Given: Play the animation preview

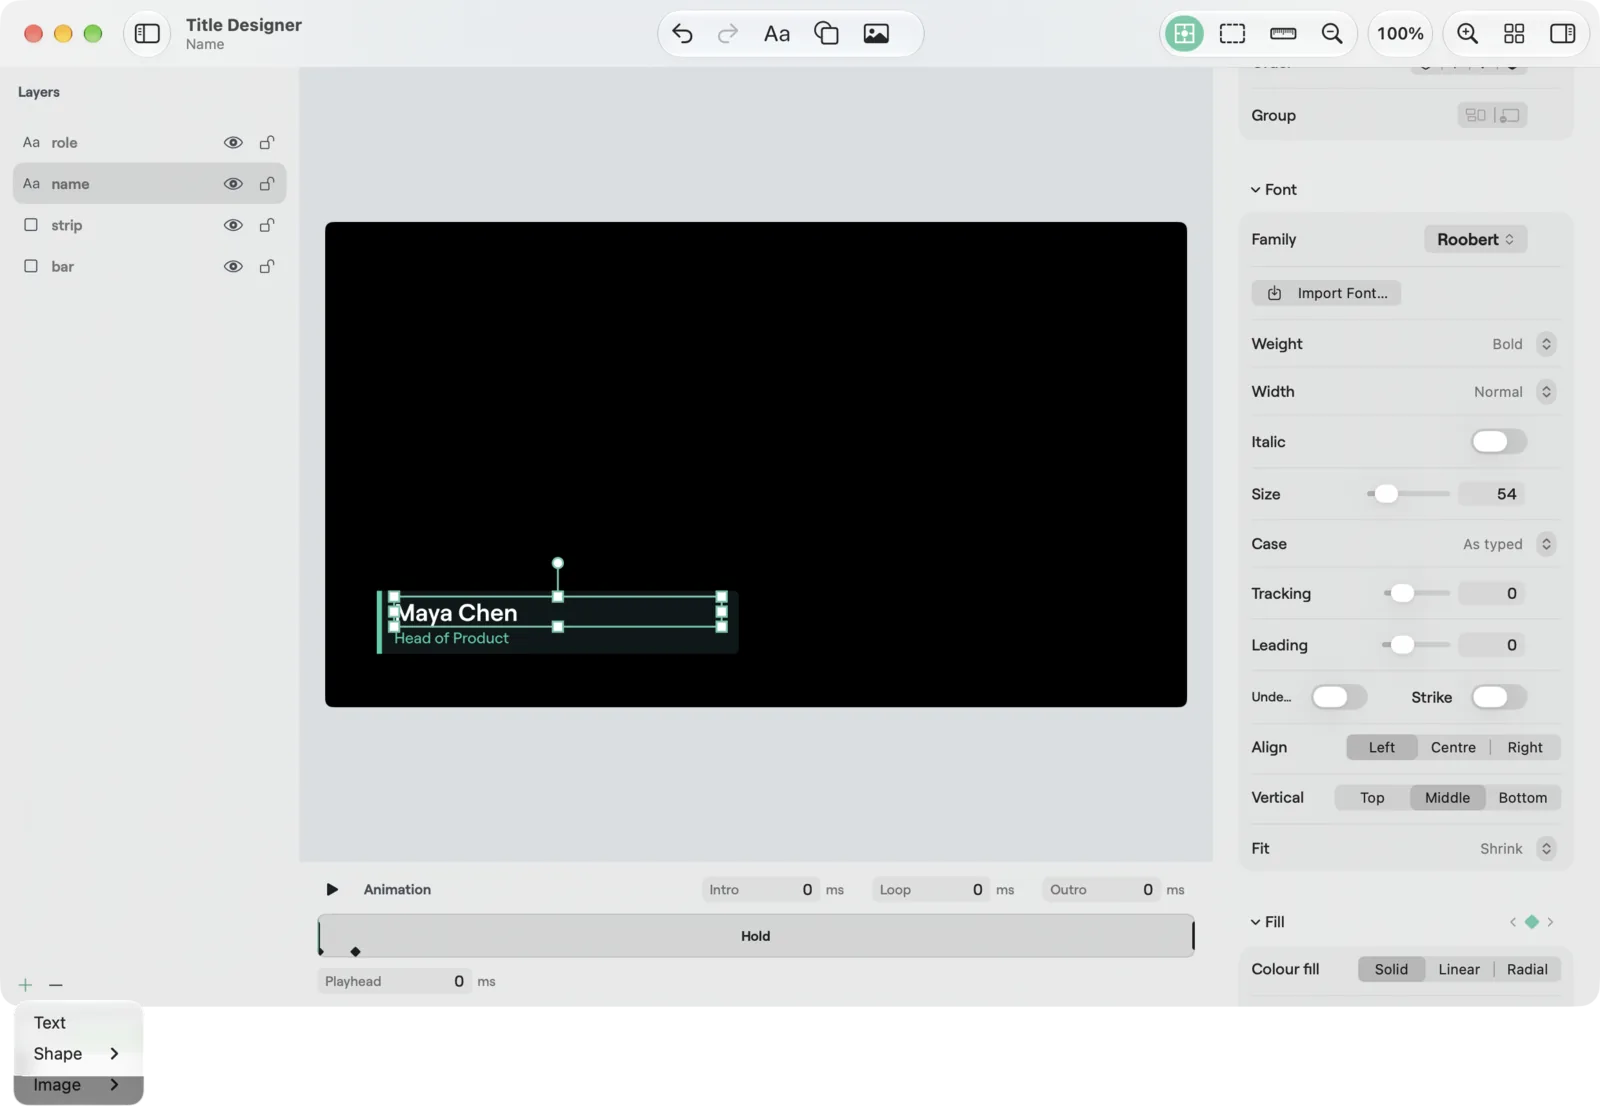Looking at the screenshot, I should pyautogui.click(x=332, y=890).
